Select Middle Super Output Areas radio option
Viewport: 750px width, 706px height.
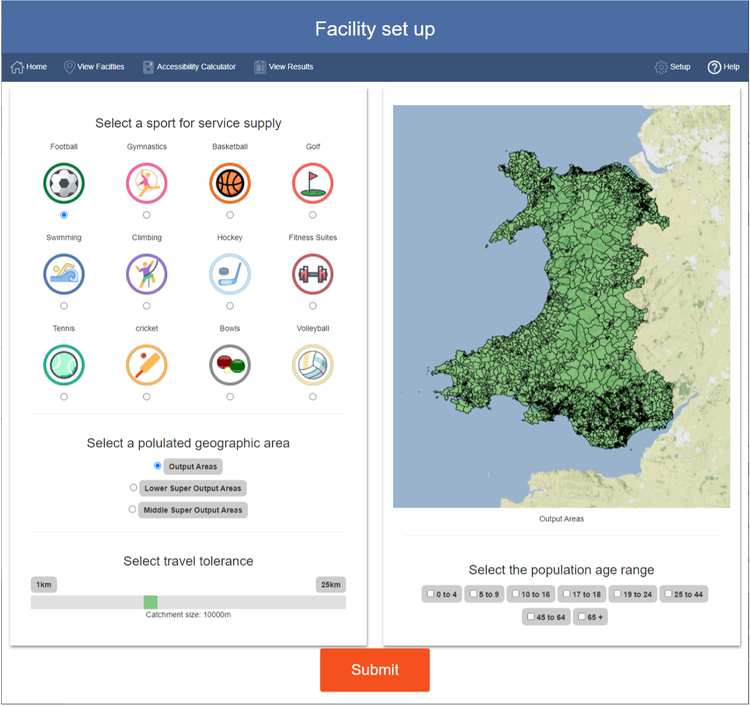coord(133,509)
